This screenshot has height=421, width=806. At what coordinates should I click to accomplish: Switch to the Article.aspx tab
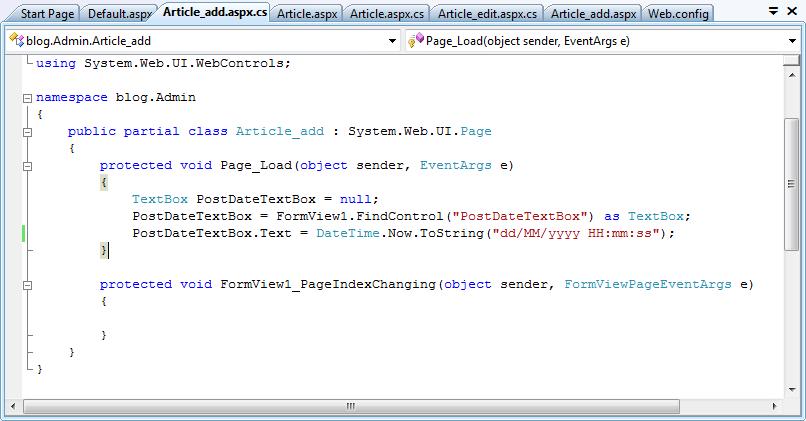point(307,14)
